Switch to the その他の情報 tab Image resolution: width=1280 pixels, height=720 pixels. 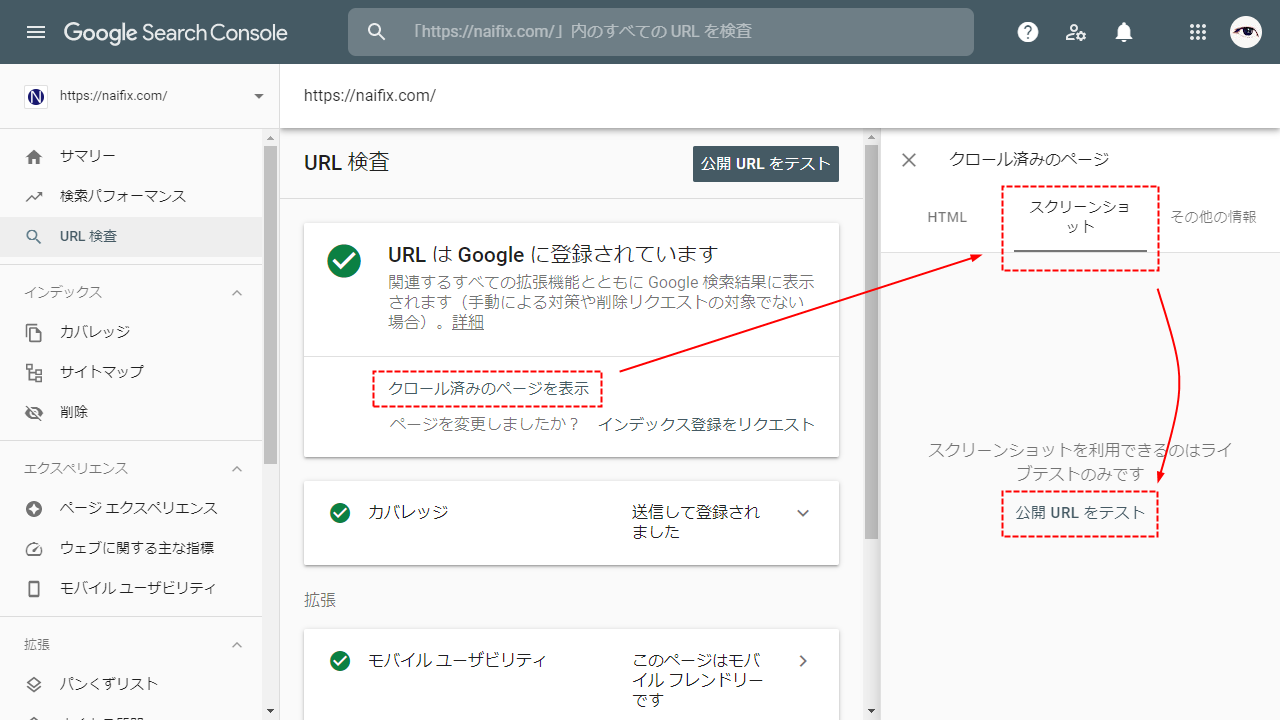(x=1213, y=217)
